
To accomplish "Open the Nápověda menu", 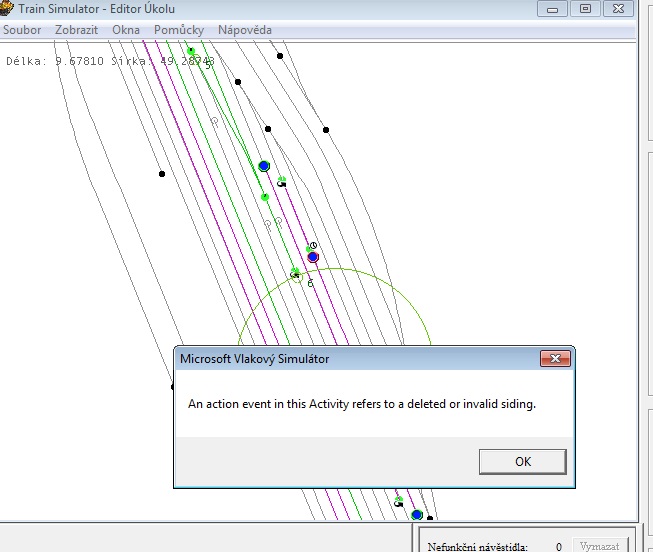I will (x=245, y=30).
